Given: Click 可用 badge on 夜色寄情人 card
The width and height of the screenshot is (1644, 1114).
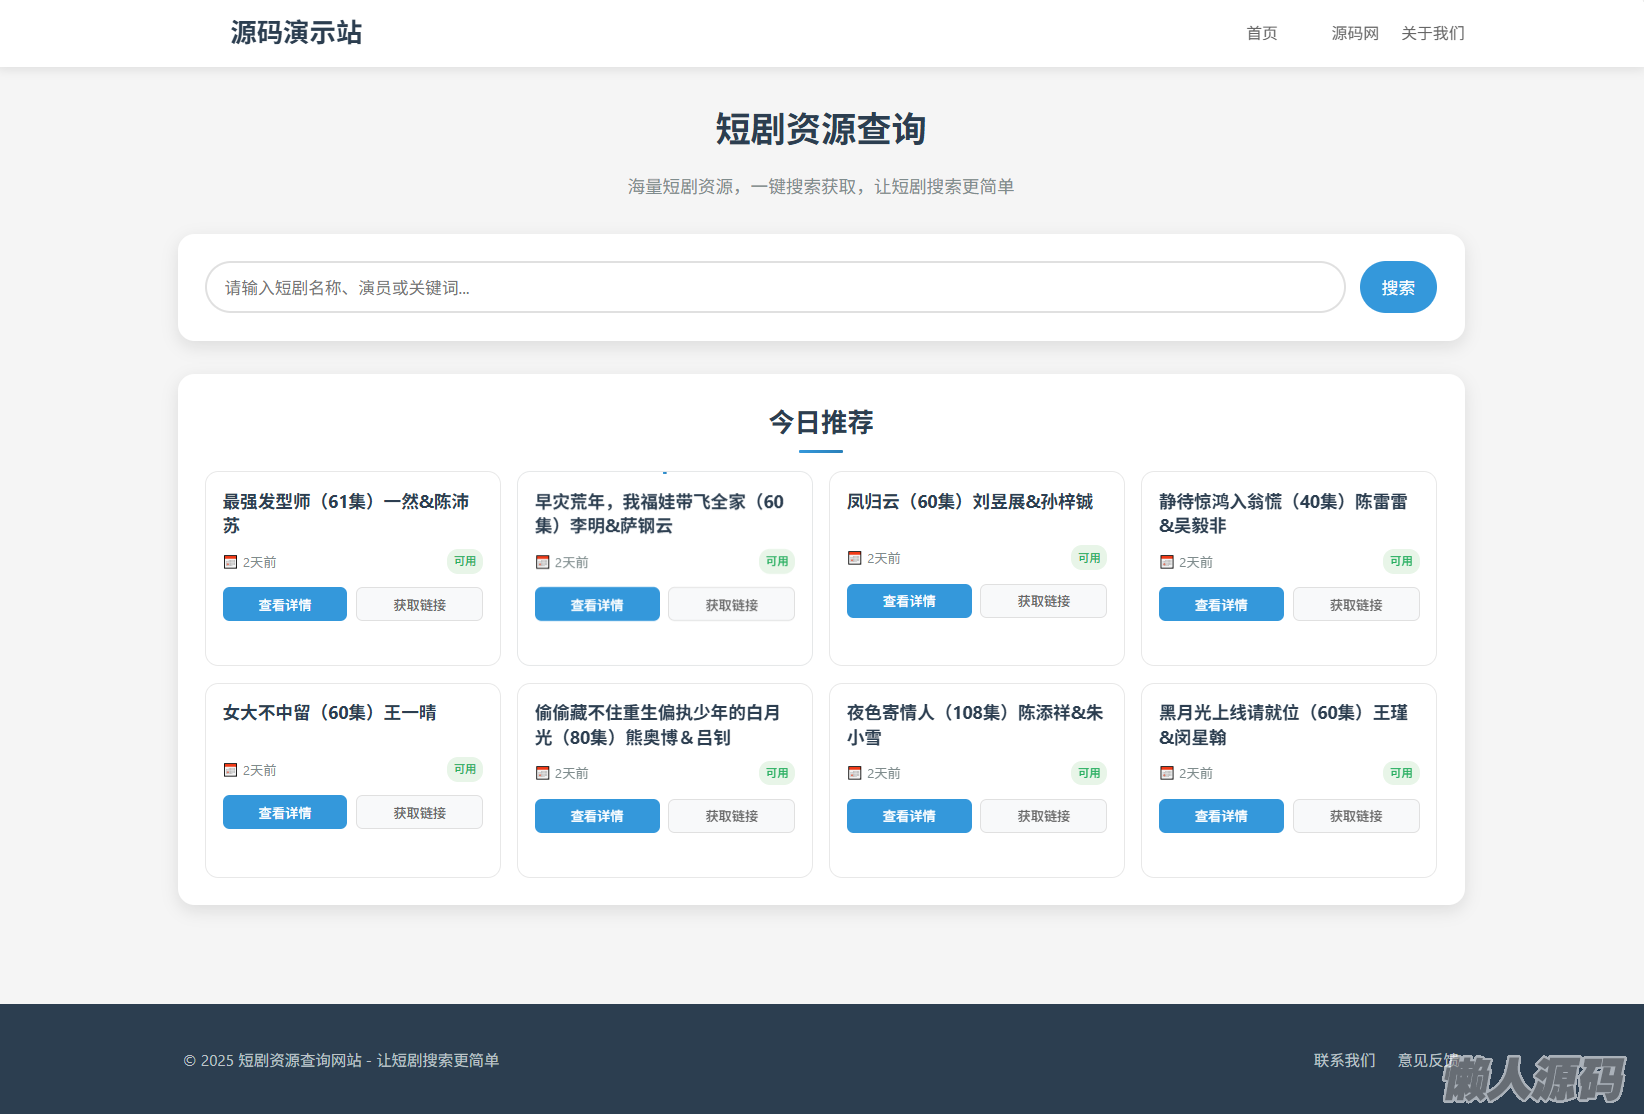Looking at the screenshot, I should tap(1088, 773).
